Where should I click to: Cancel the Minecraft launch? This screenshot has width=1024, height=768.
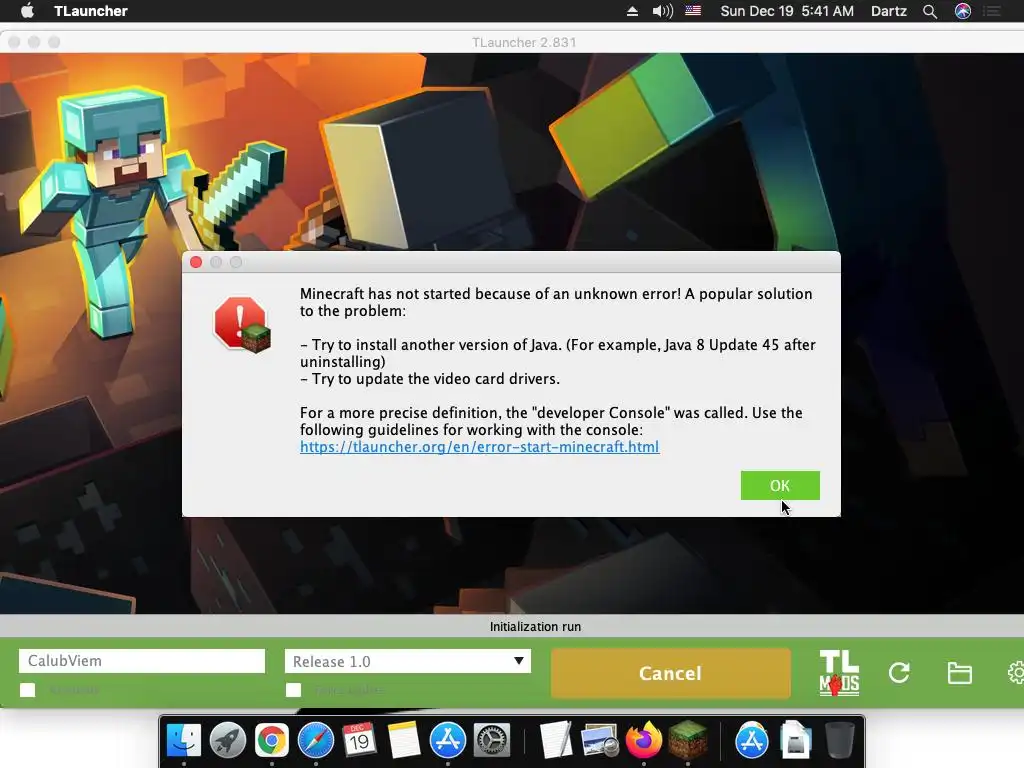coord(670,673)
